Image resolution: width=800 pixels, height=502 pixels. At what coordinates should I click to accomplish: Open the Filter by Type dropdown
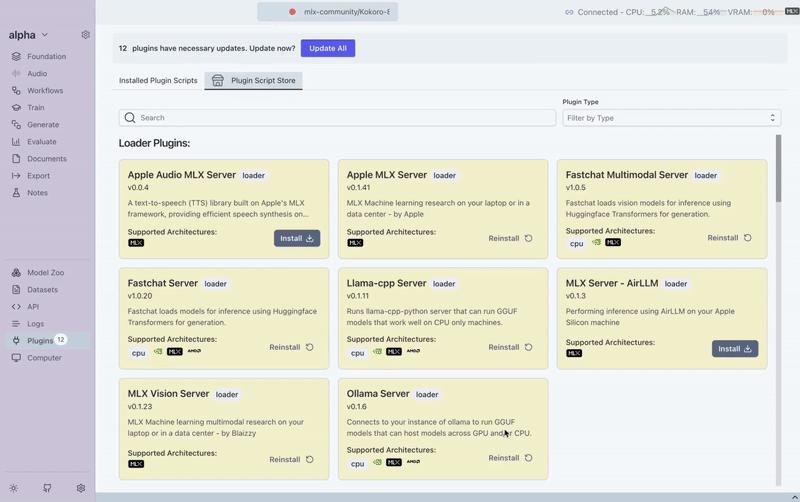[x=671, y=118]
